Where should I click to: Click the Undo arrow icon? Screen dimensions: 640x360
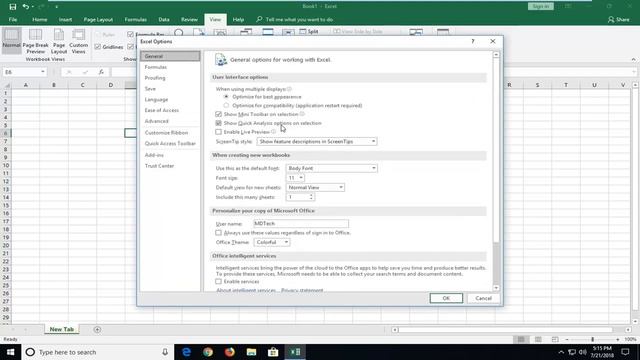point(25,7)
